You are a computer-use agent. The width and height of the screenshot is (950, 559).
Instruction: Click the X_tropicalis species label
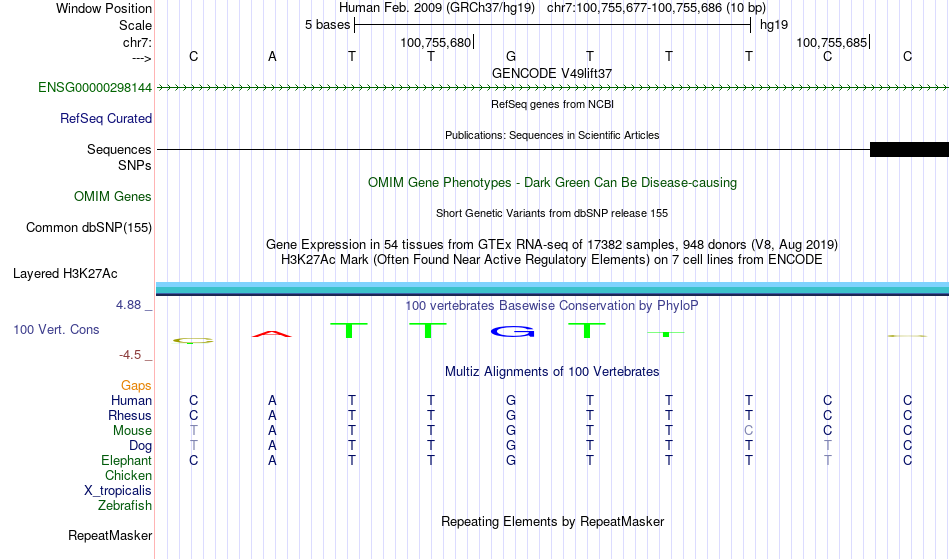click(x=118, y=491)
